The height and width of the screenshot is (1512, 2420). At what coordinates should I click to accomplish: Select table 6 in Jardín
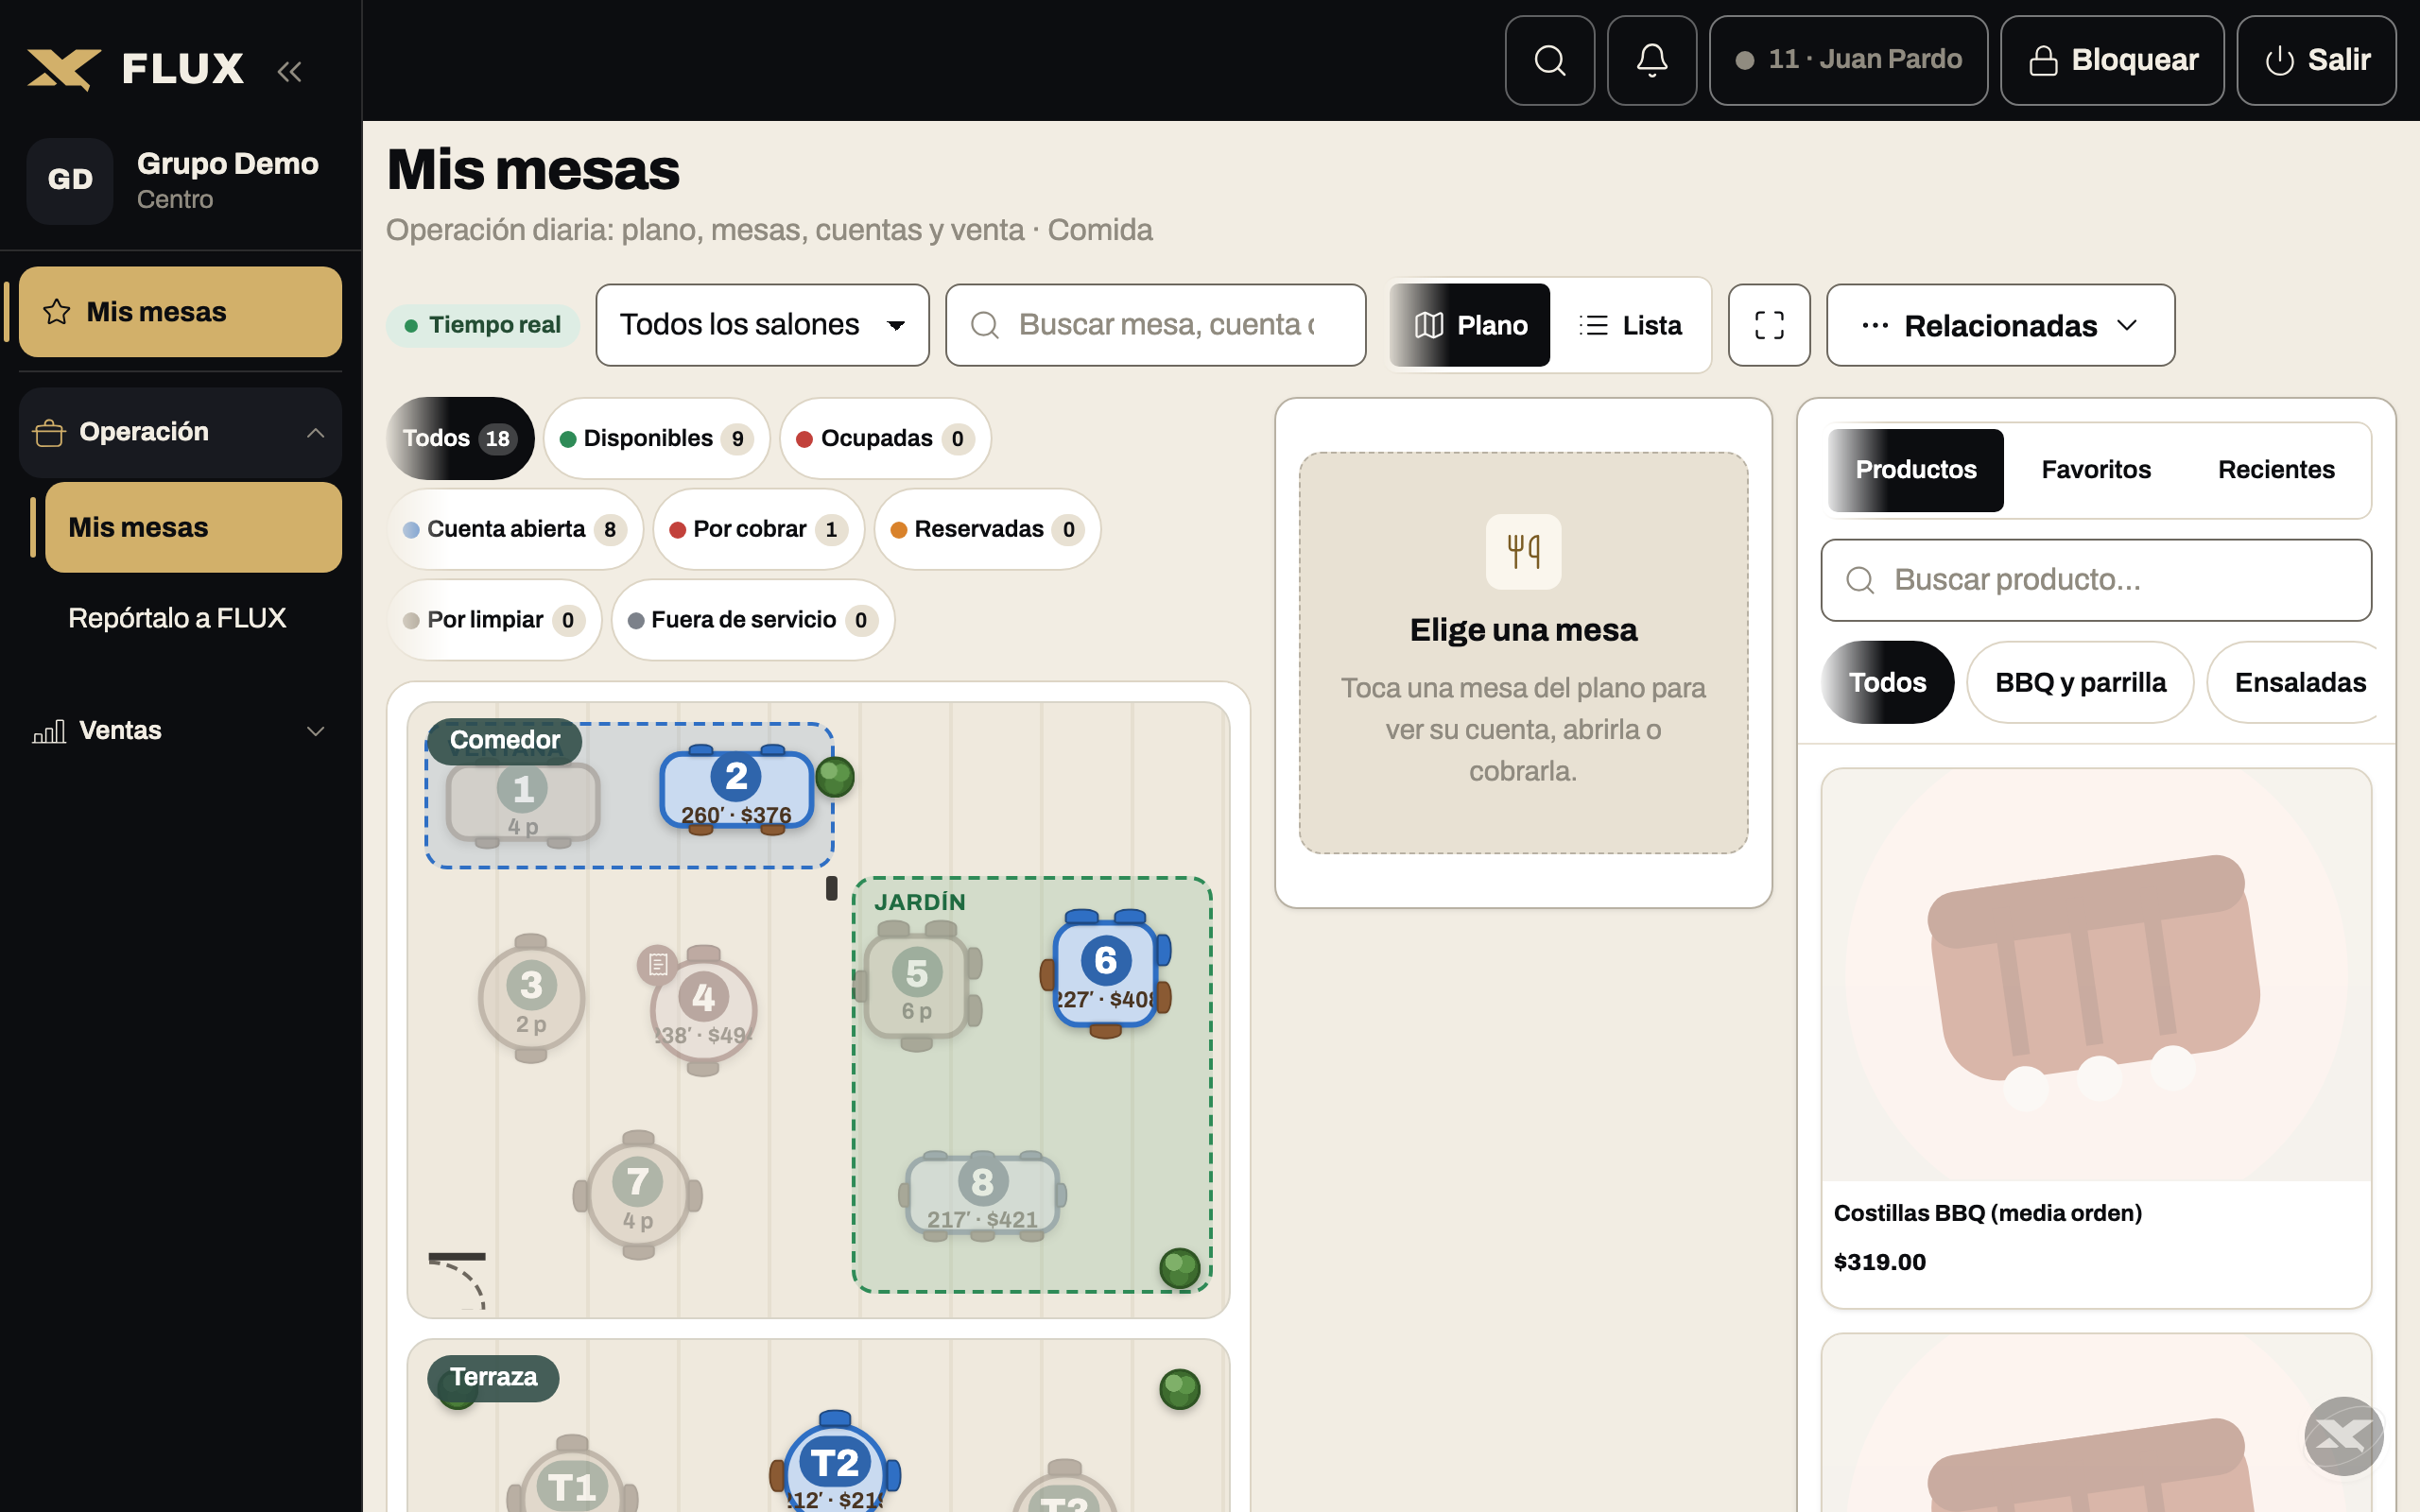1105,974
